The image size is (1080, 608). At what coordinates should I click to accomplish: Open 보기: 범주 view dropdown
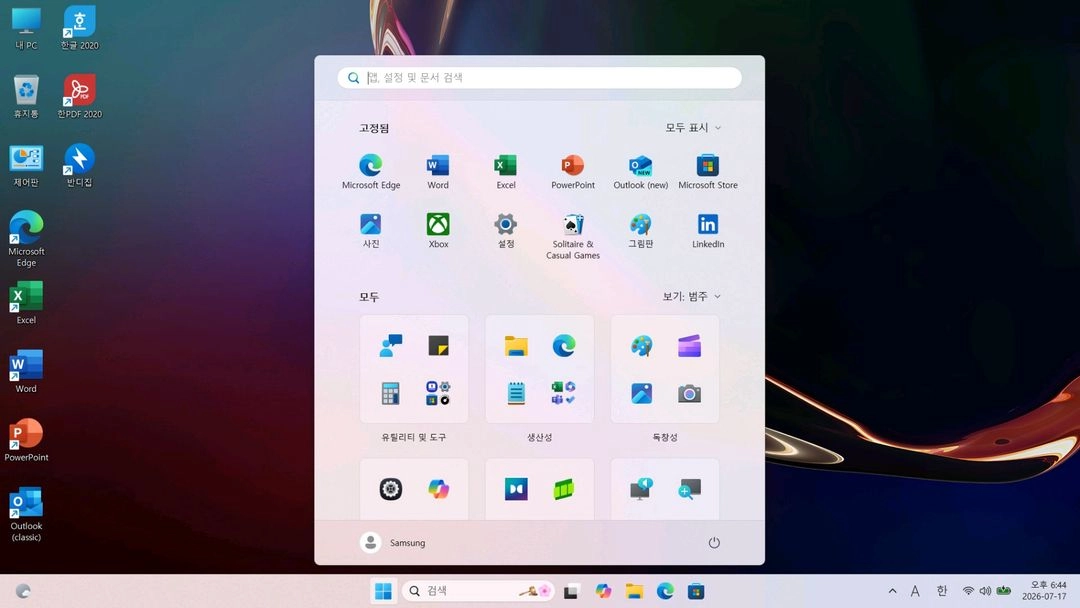pyautogui.click(x=692, y=296)
